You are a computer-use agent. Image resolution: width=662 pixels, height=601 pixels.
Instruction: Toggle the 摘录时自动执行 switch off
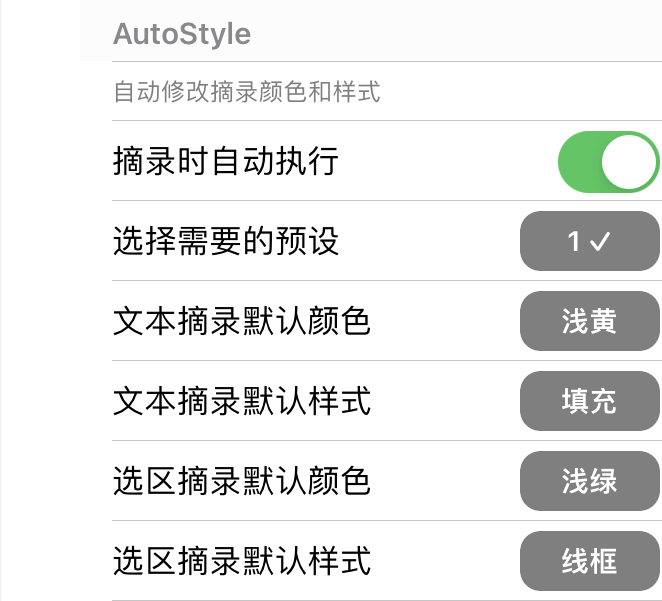click(609, 162)
